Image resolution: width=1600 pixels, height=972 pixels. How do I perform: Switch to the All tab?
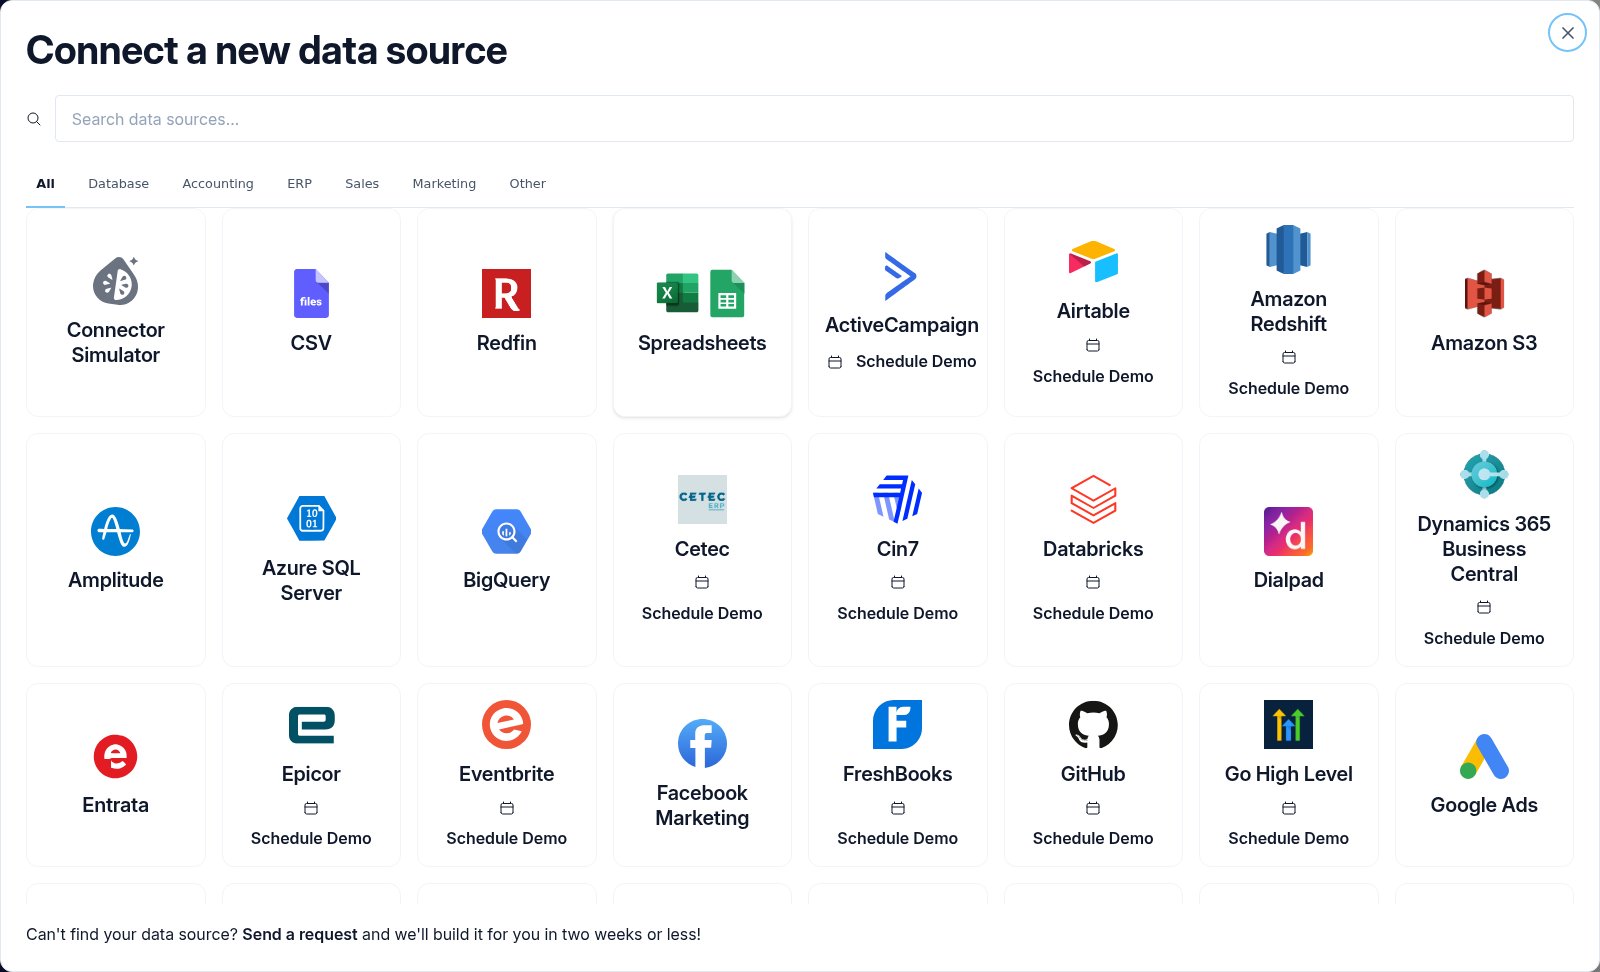click(x=45, y=184)
